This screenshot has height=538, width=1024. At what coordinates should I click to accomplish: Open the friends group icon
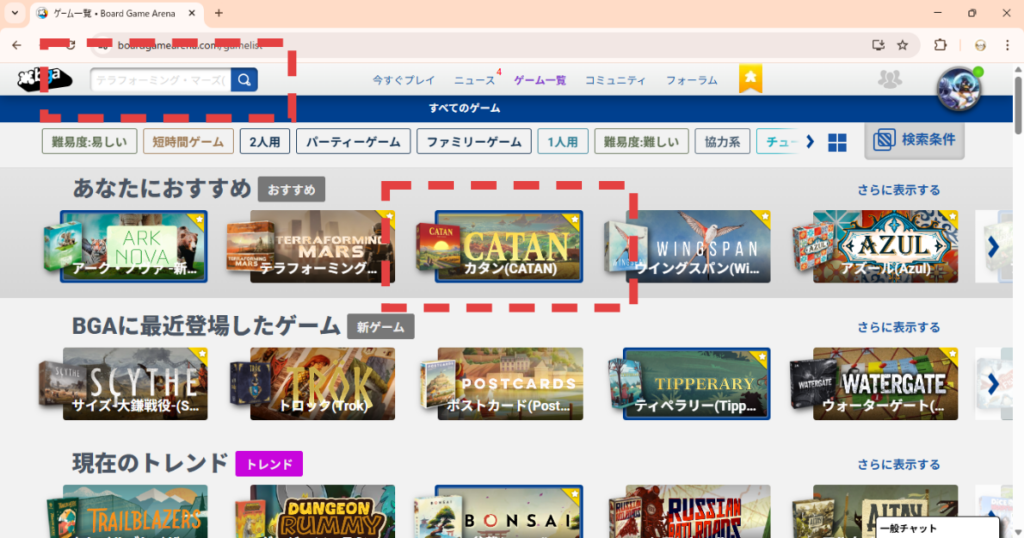(x=889, y=79)
